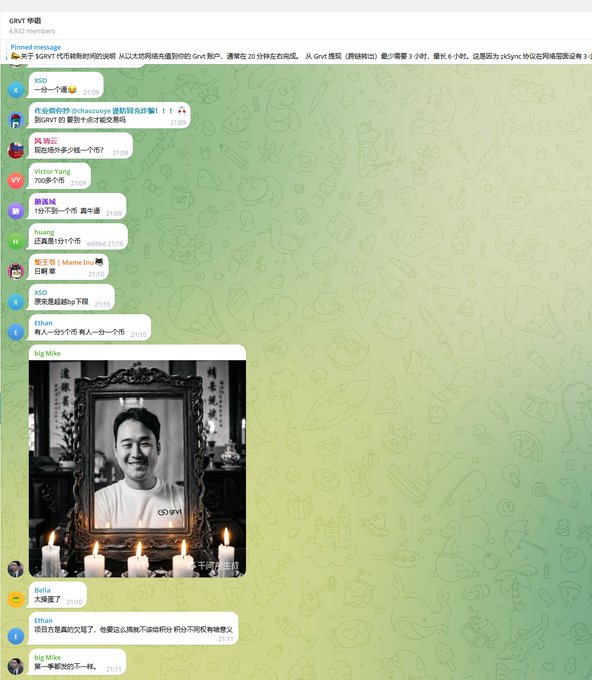Select Victor Yang's '700多个币' message
The image size is (592, 680).
(x=60, y=176)
